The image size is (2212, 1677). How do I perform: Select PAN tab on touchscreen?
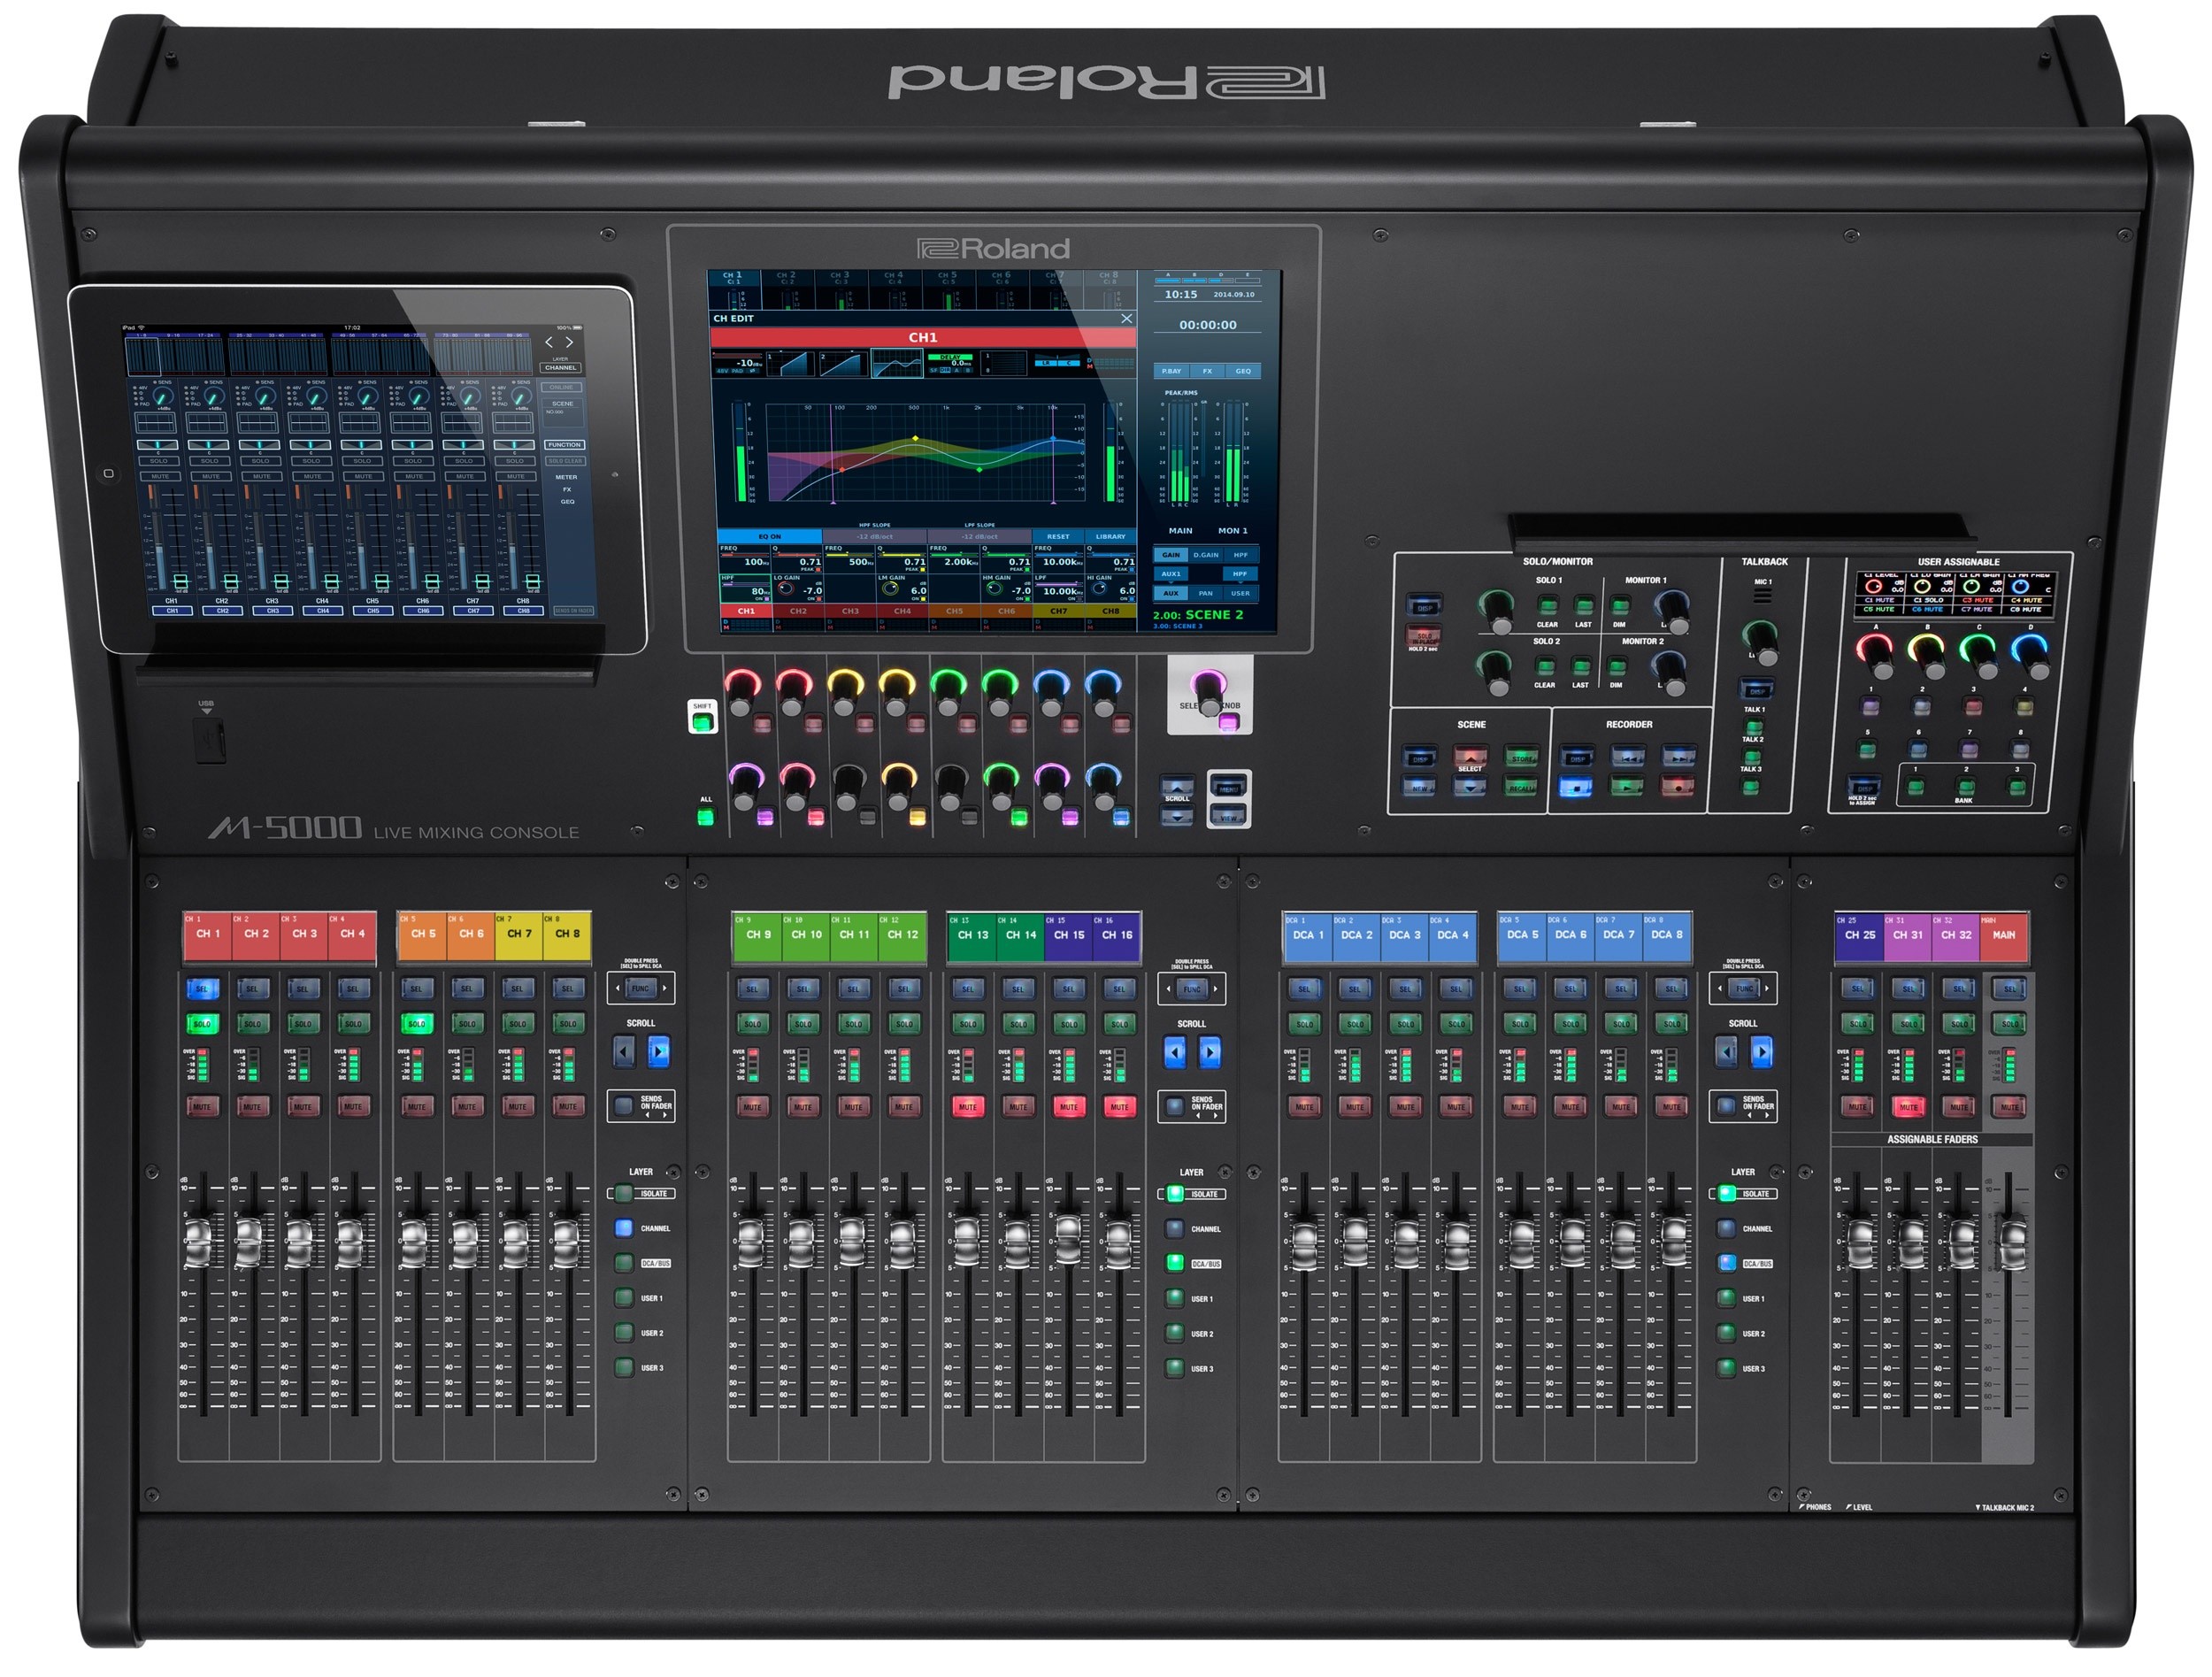click(x=1206, y=593)
